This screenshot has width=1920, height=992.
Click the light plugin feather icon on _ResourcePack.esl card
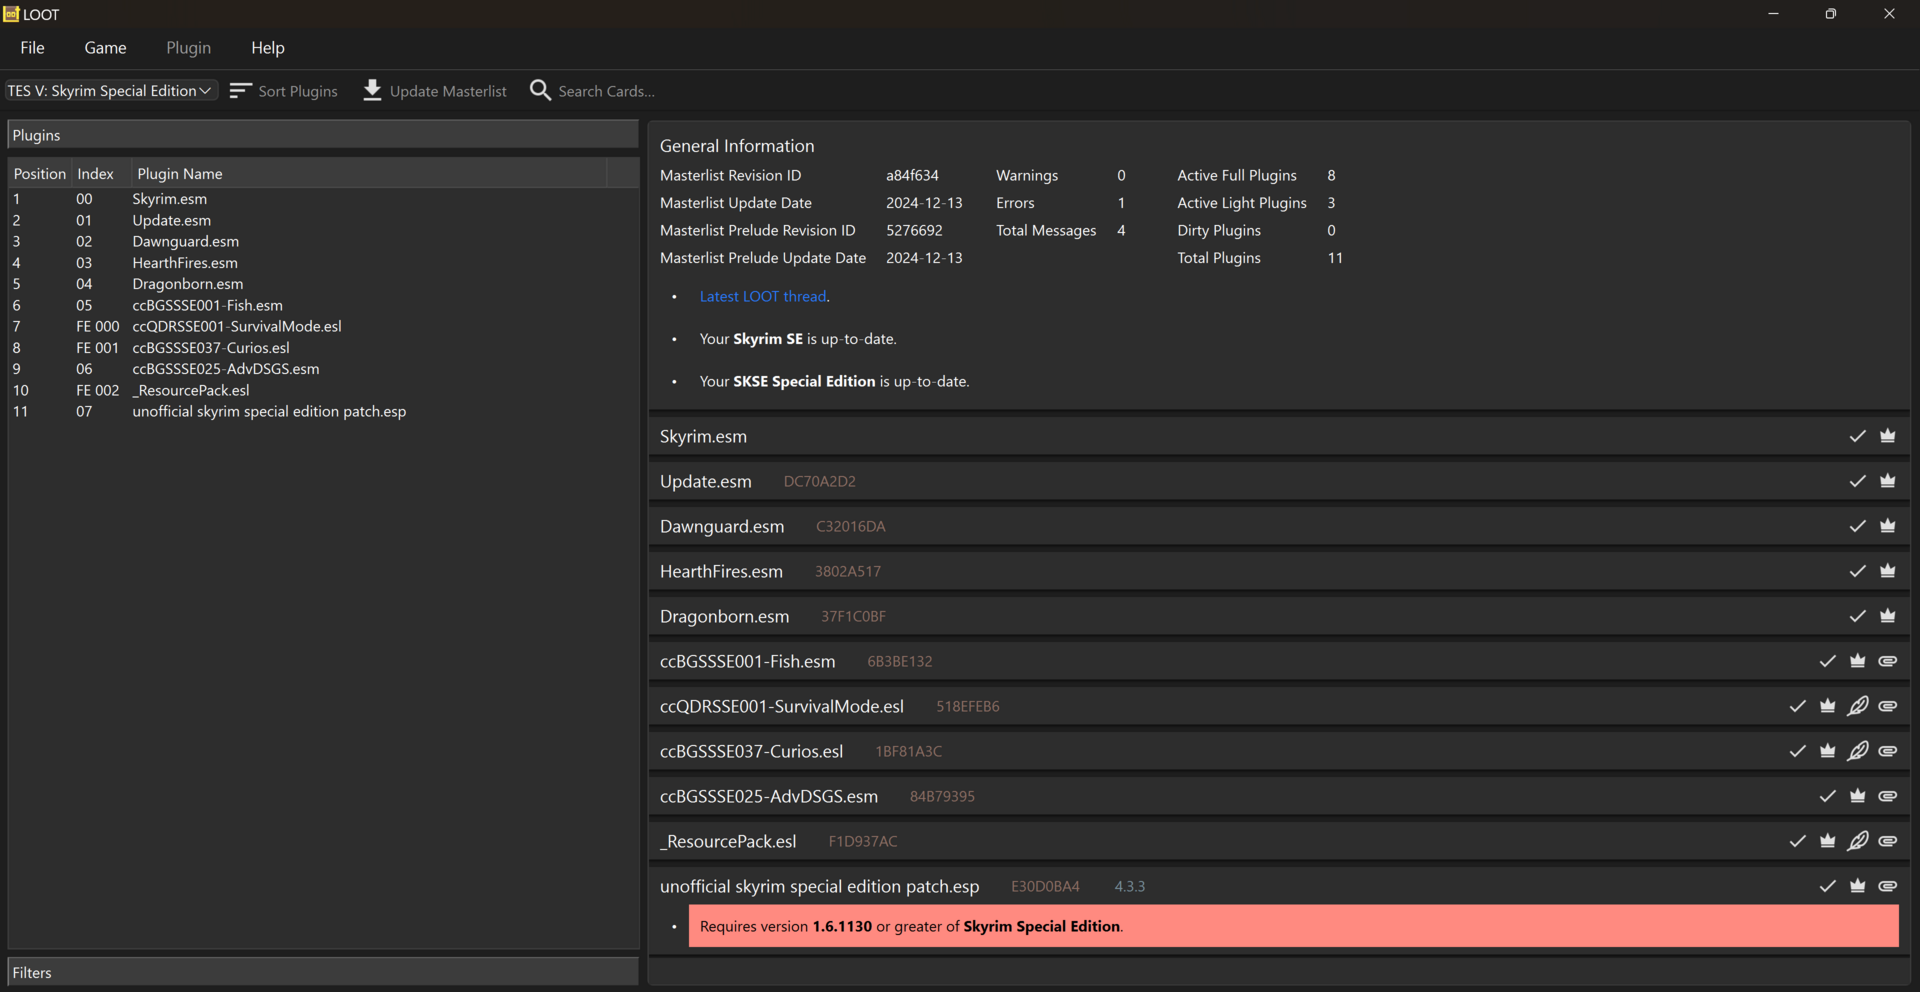[1857, 841]
